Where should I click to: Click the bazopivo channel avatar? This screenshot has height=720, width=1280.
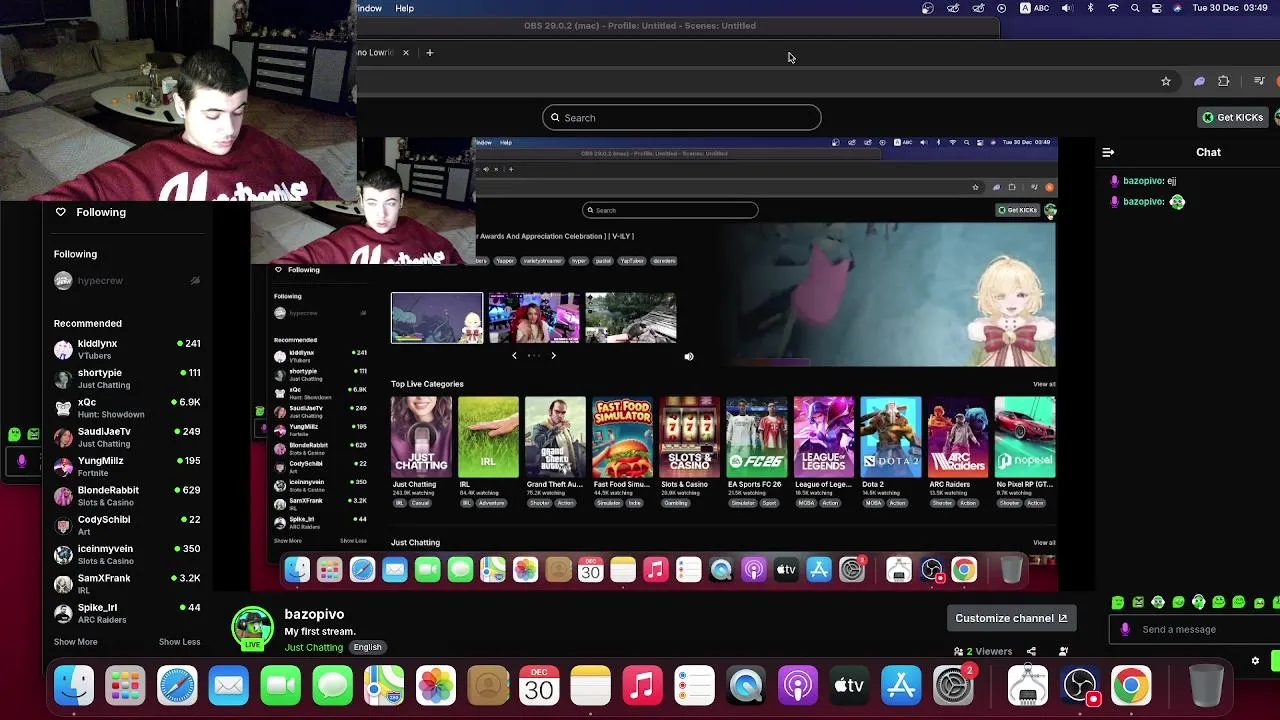coord(252,629)
